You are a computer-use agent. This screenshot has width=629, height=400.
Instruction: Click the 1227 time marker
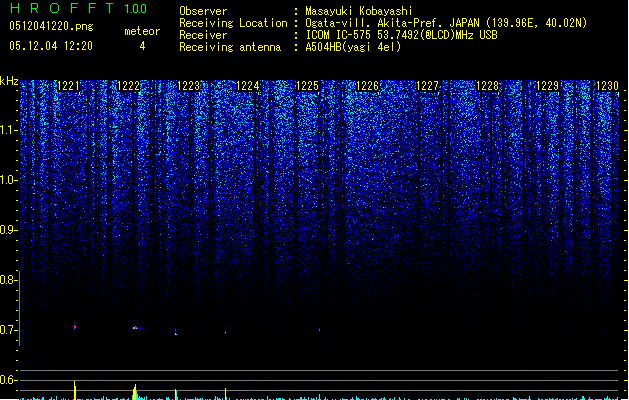tap(428, 86)
